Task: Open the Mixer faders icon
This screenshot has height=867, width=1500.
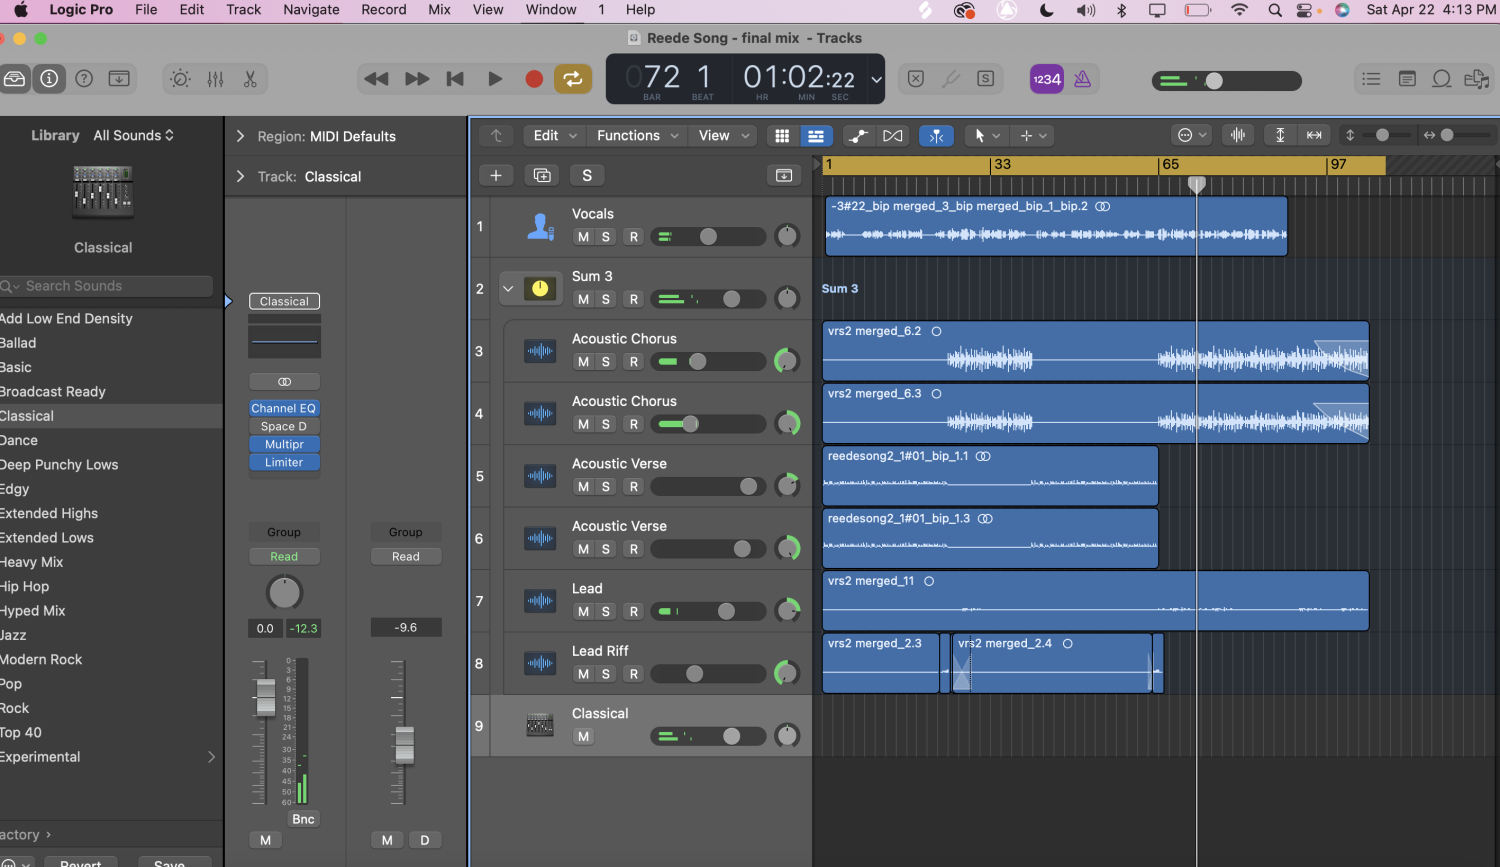Action: [x=215, y=79]
